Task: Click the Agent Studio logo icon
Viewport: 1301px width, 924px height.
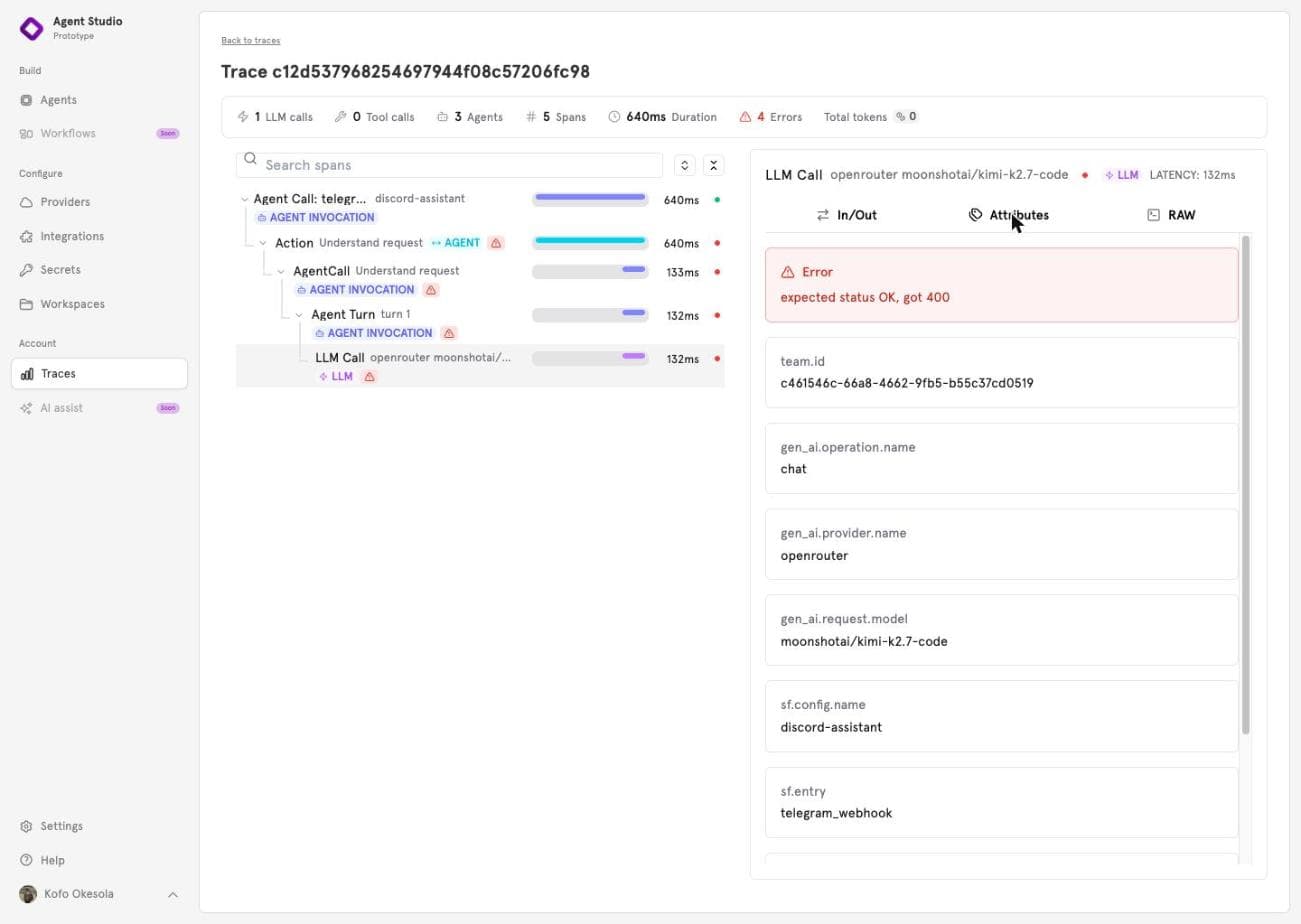Action: 32,28
